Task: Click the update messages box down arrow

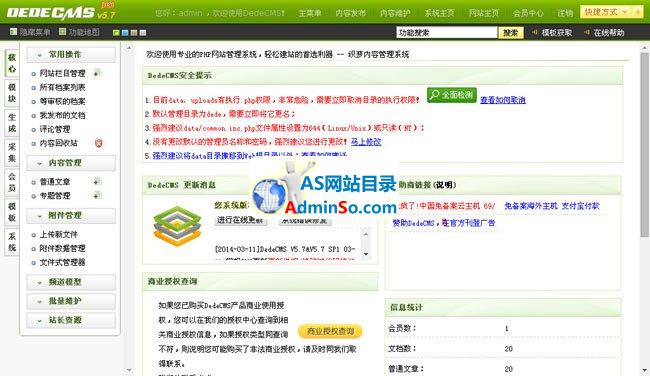Action: tap(366, 254)
